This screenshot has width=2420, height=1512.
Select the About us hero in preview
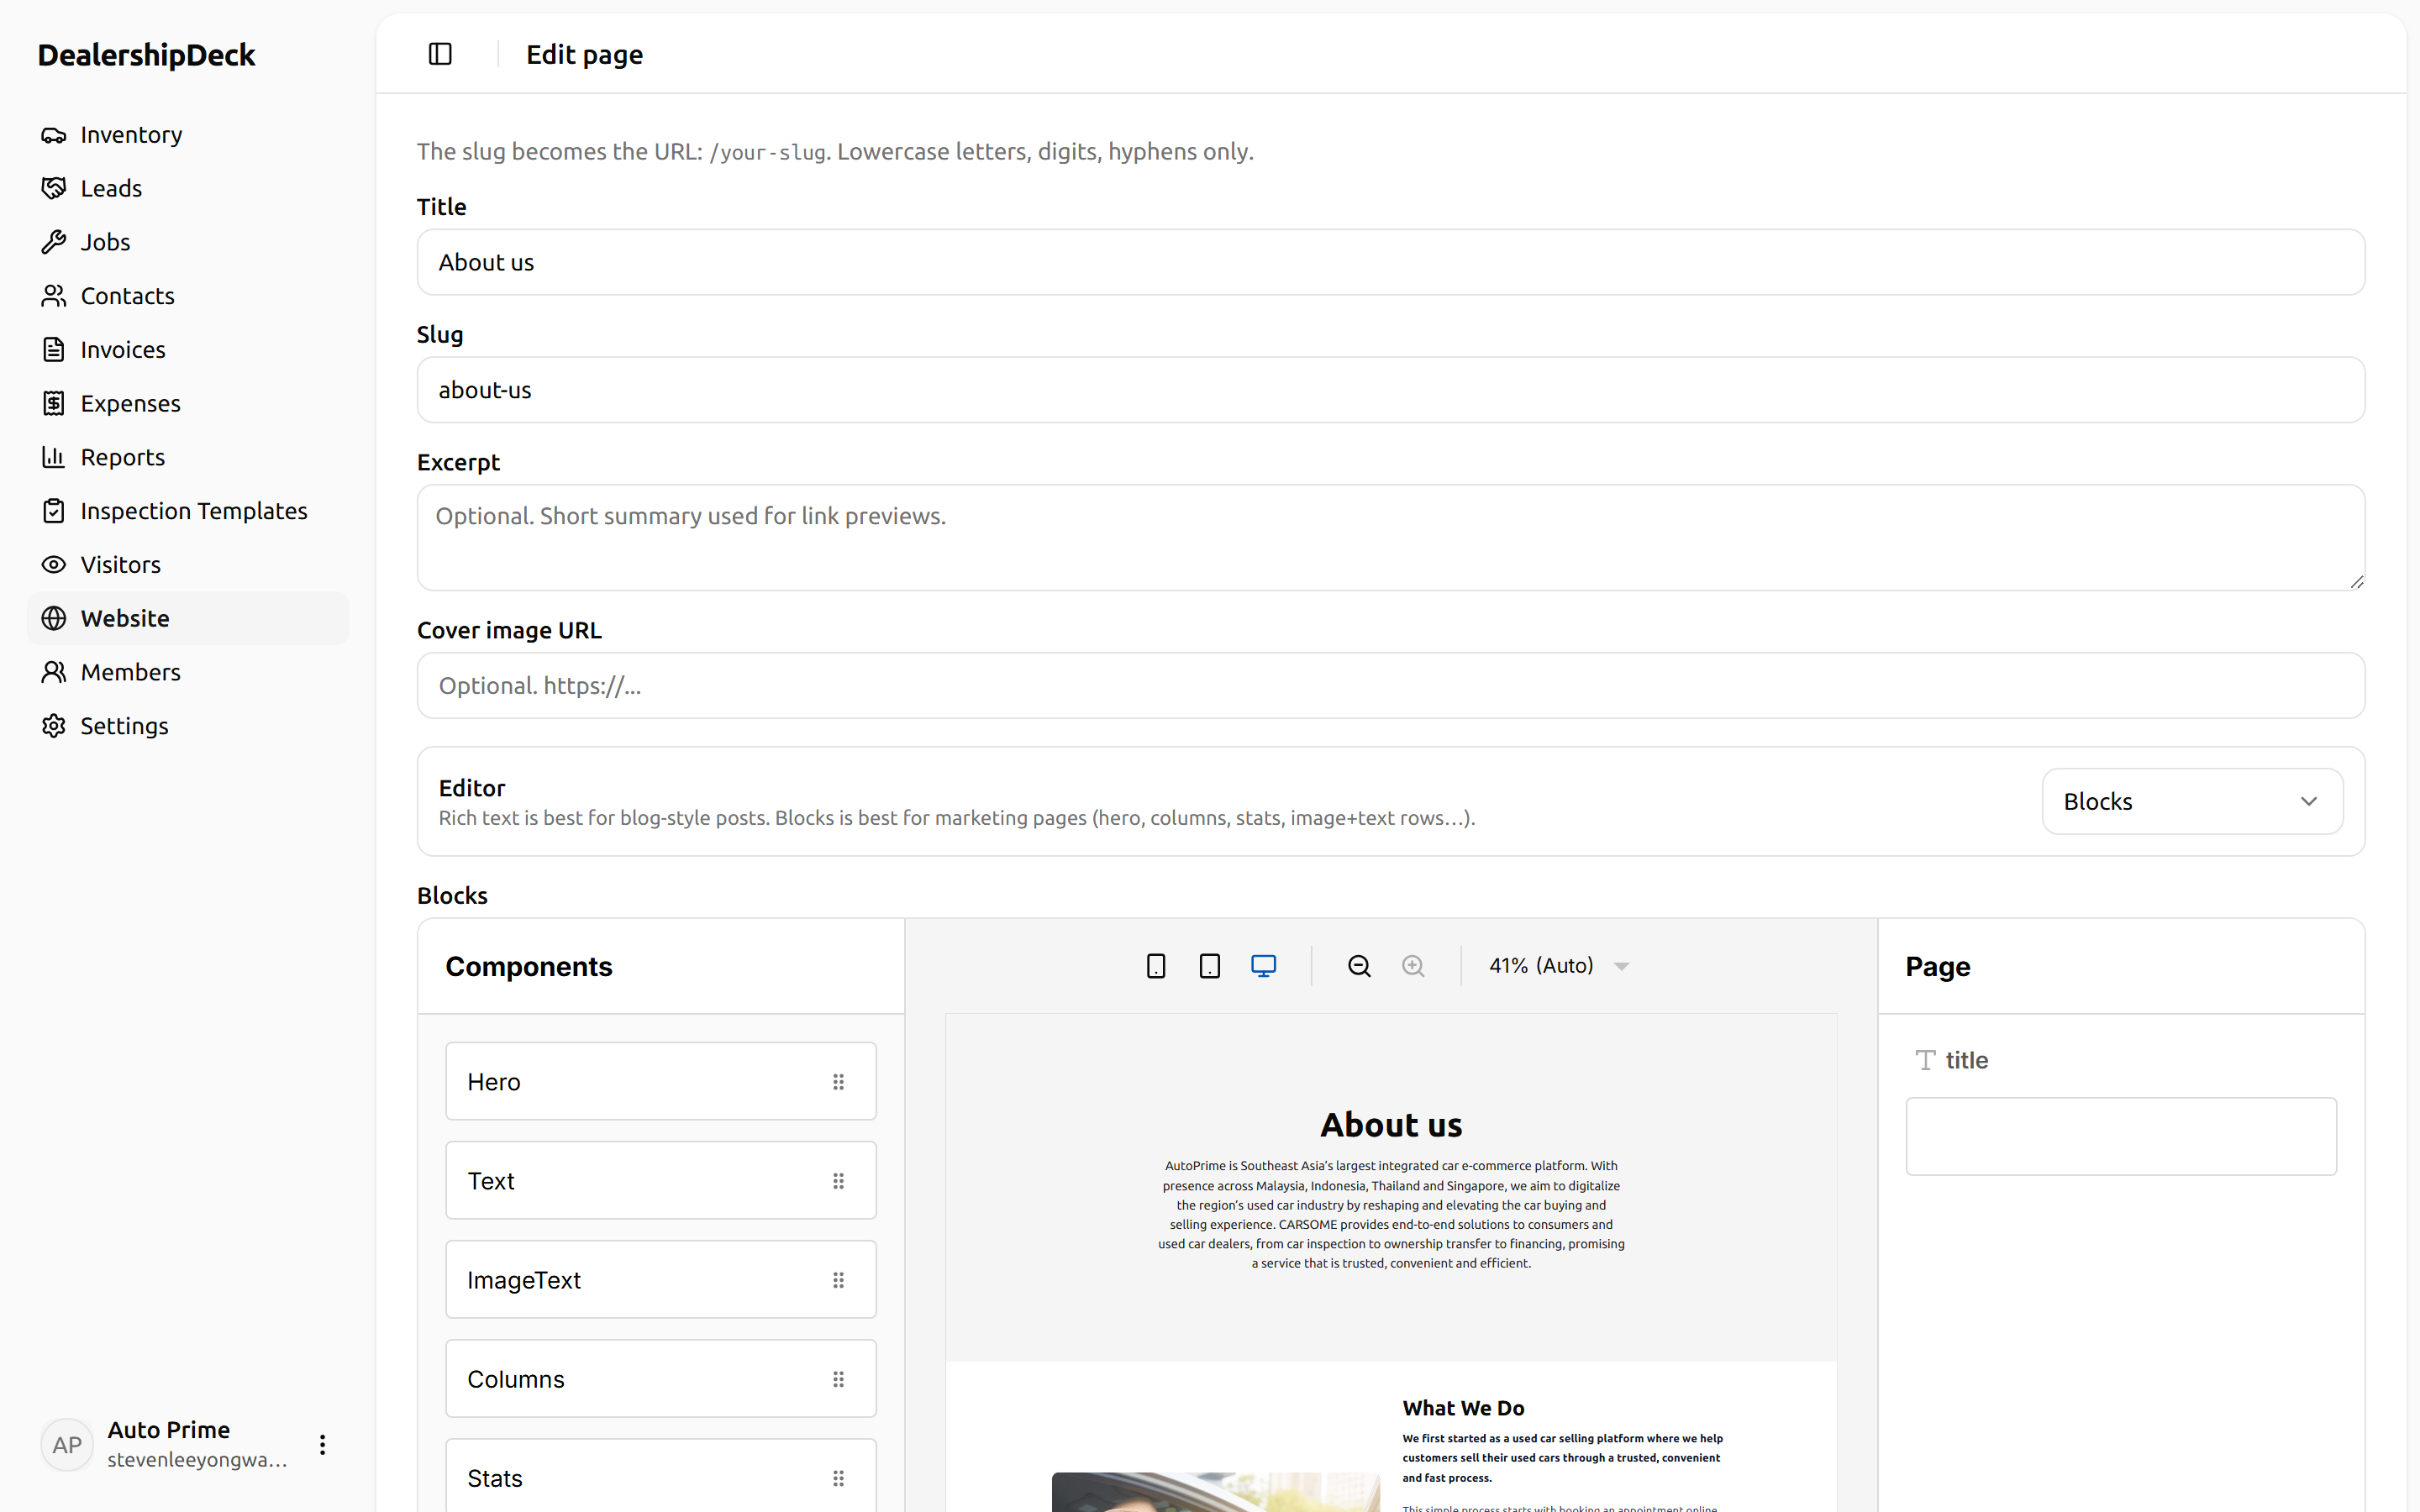1391,1188
